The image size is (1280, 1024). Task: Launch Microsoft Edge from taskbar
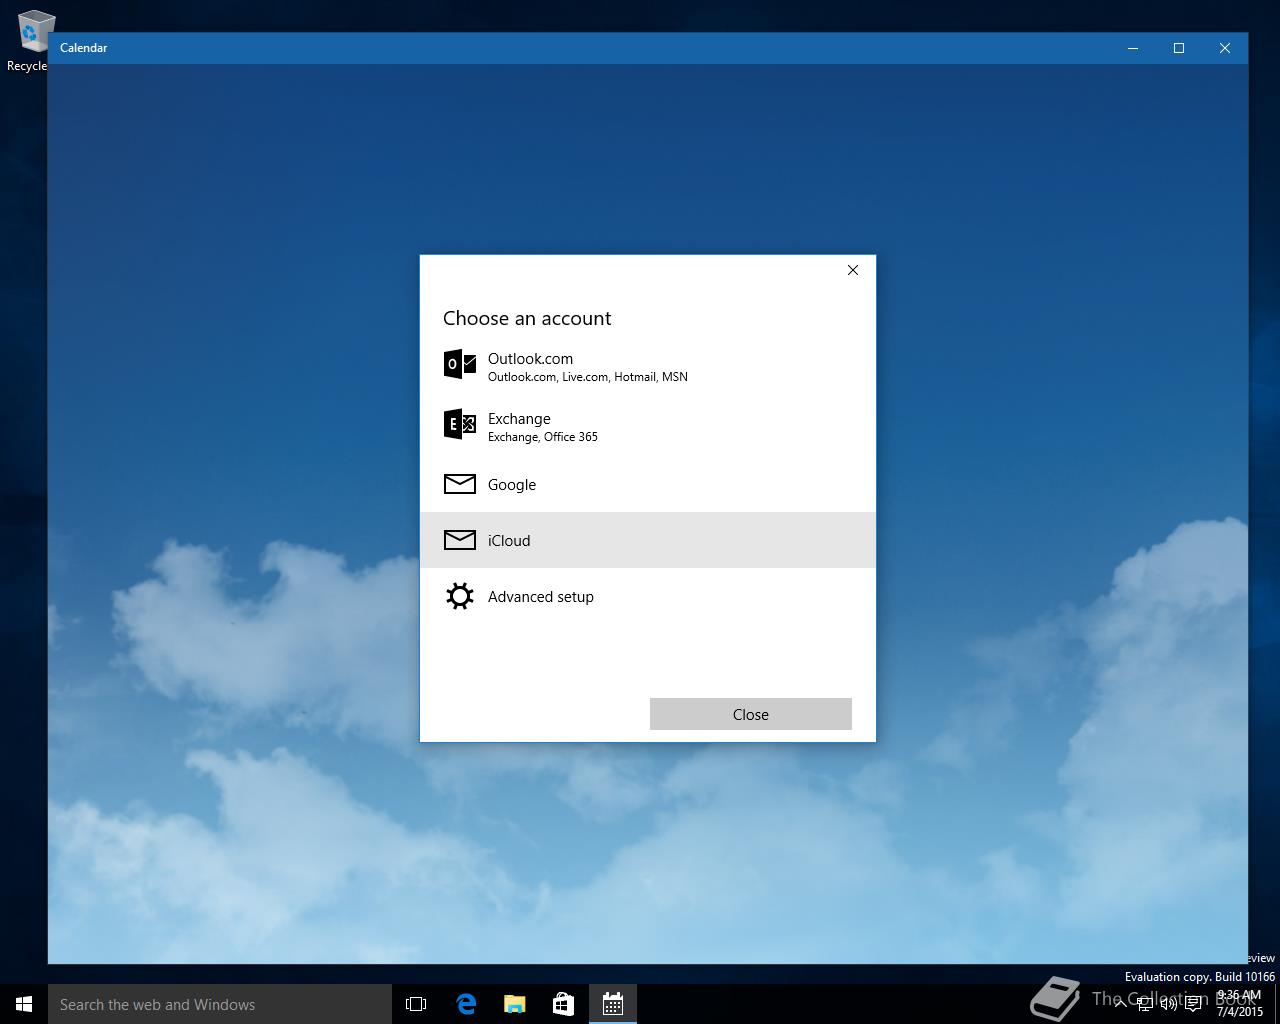point(466,1004)
